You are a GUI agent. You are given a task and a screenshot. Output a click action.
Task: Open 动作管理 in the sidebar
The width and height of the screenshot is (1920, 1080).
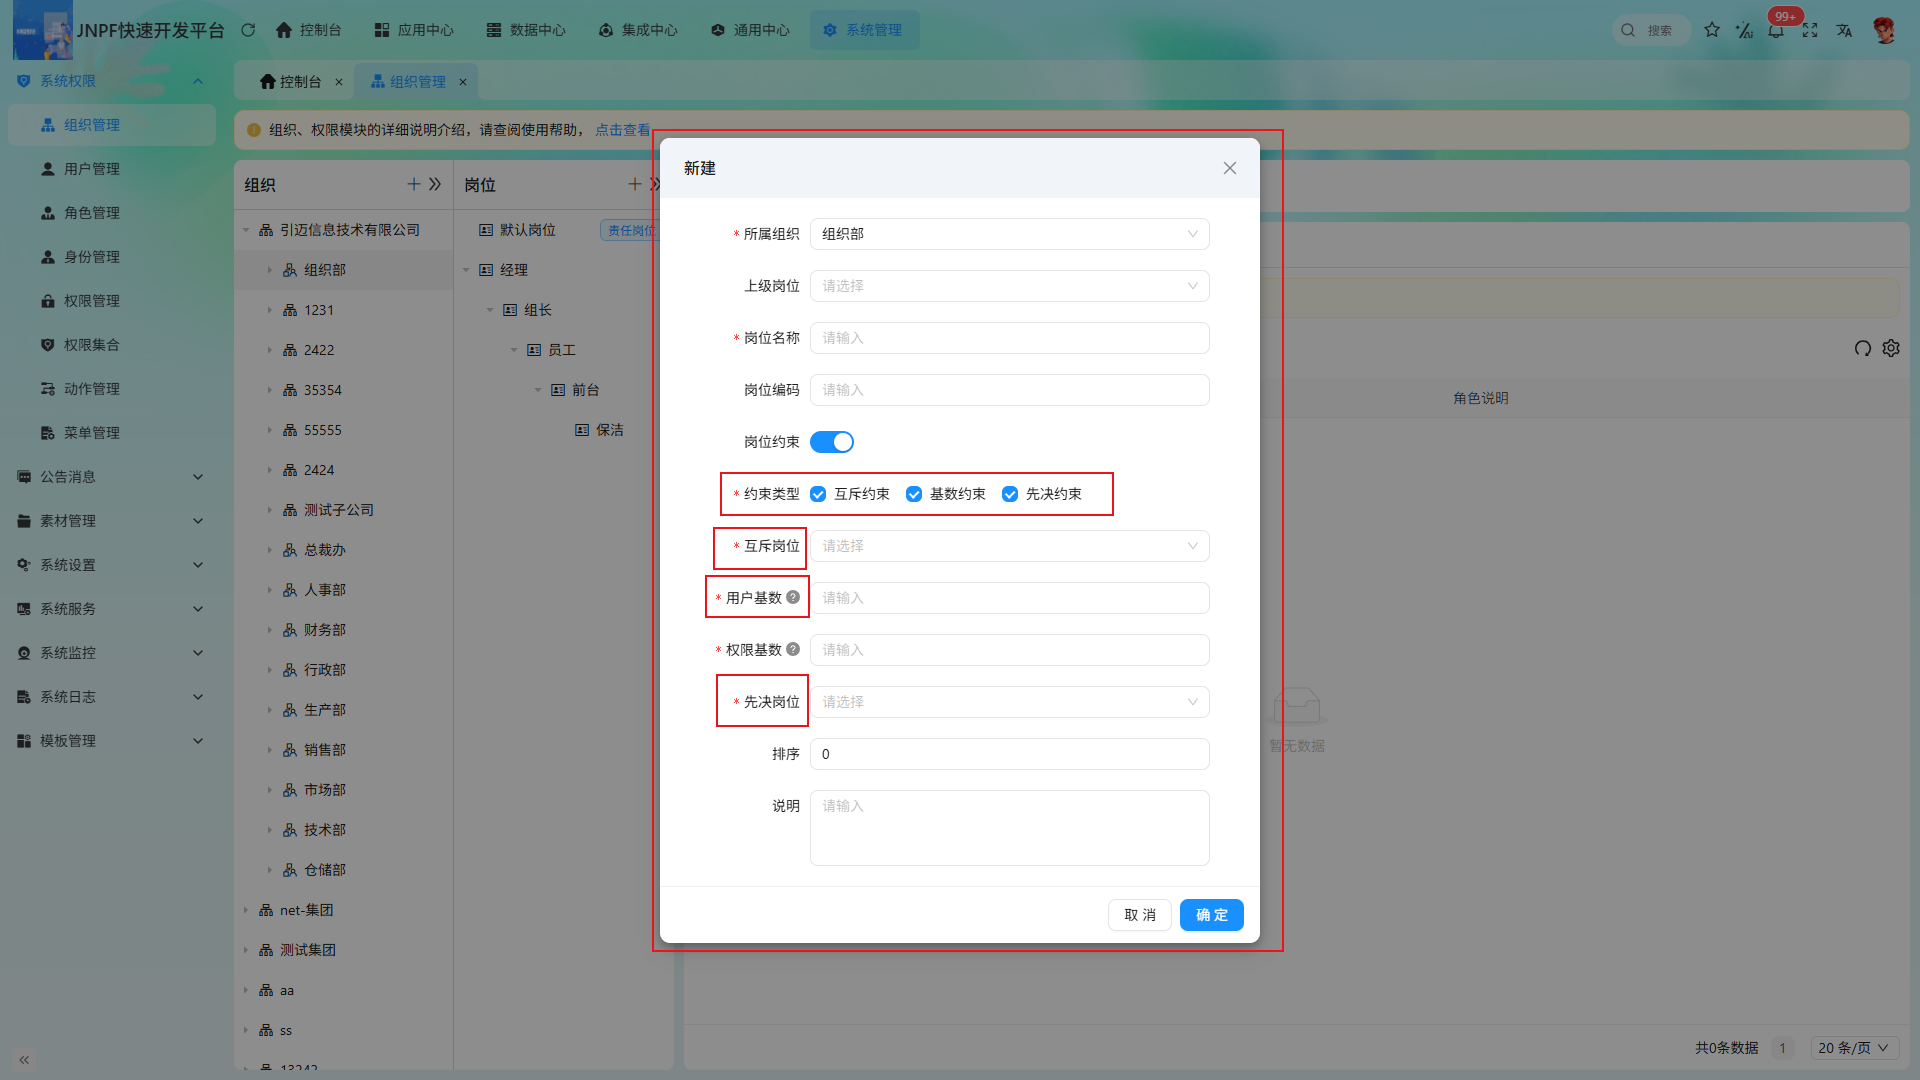click(x=112, y=389)
